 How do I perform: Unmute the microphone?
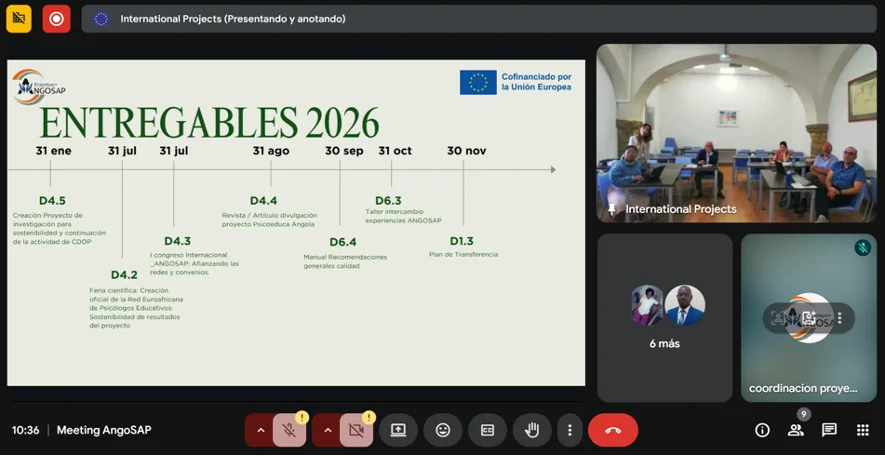click(x=289, y=430)
